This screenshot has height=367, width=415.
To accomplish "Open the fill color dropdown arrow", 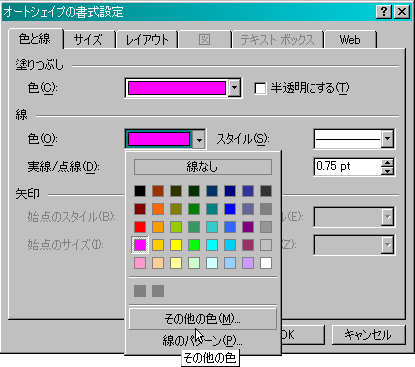I will click(234, 88).
